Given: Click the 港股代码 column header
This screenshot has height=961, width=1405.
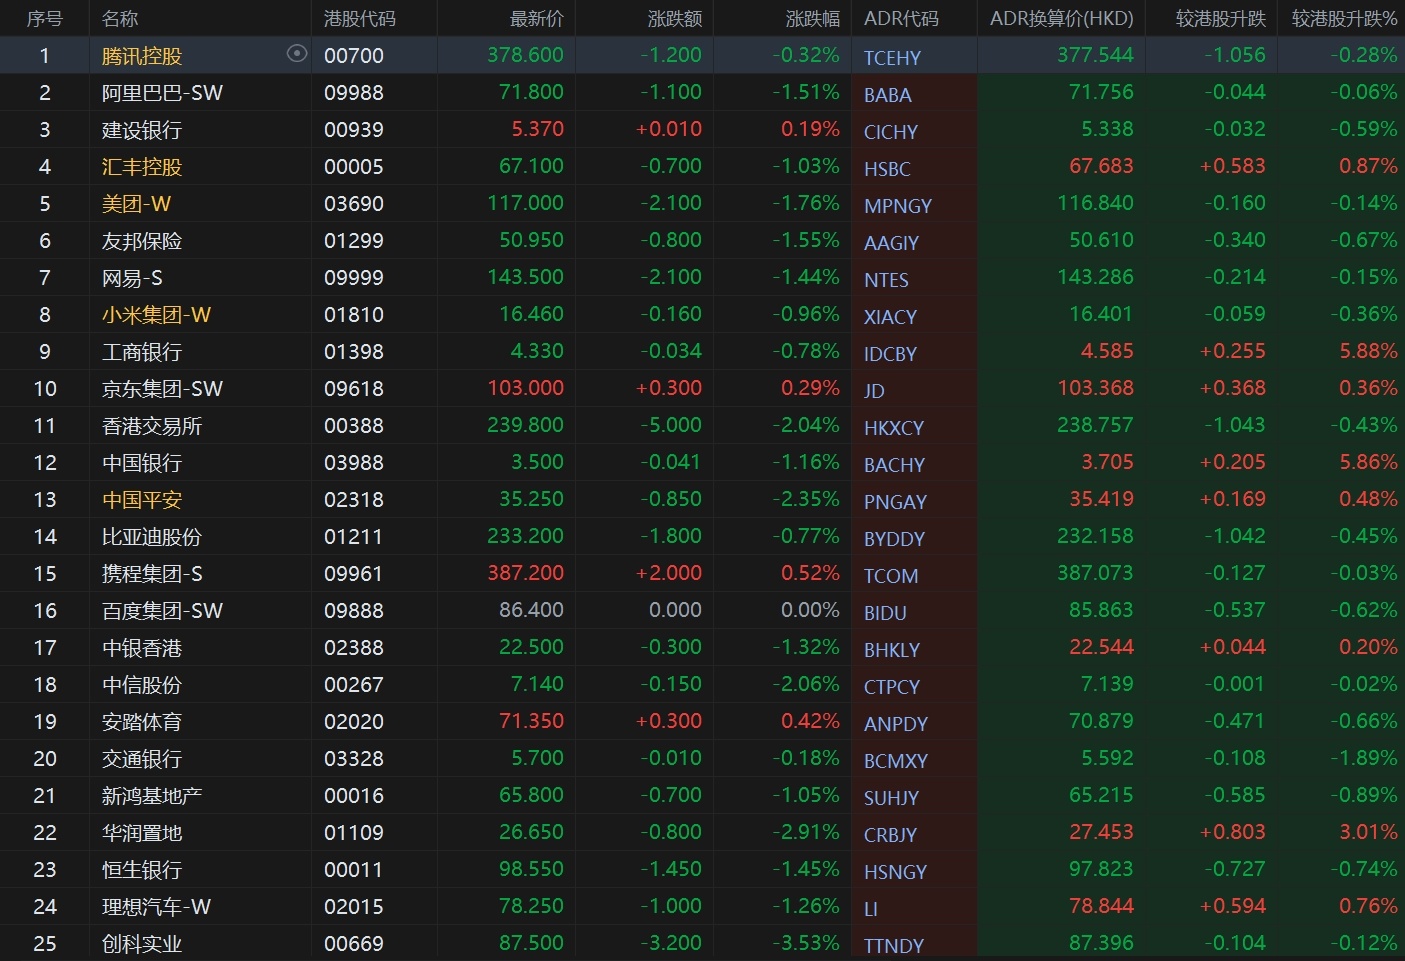Looking at the screenshot, I should 359,18.
